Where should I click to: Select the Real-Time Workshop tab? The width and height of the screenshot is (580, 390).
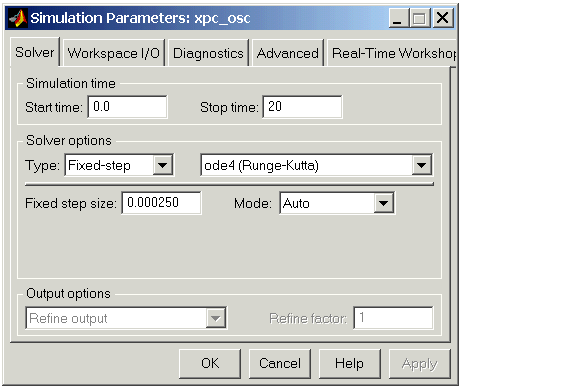coord(392,53)
